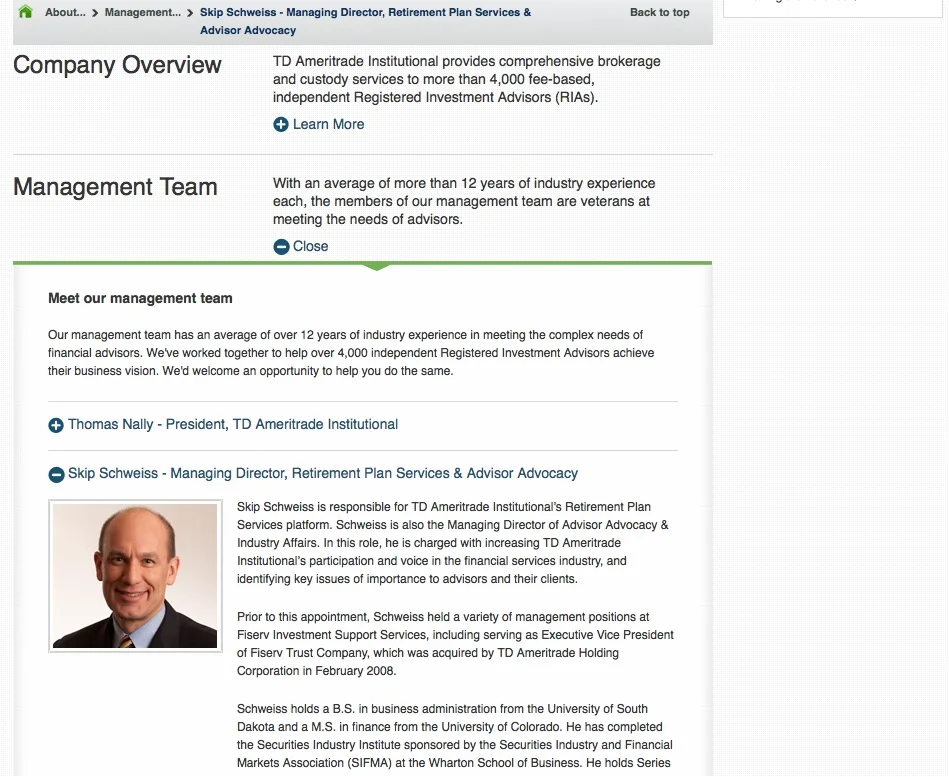Open the About... breadcrumb link
The width and height of the screenshot is (949, 776).
tap(65, 12)
